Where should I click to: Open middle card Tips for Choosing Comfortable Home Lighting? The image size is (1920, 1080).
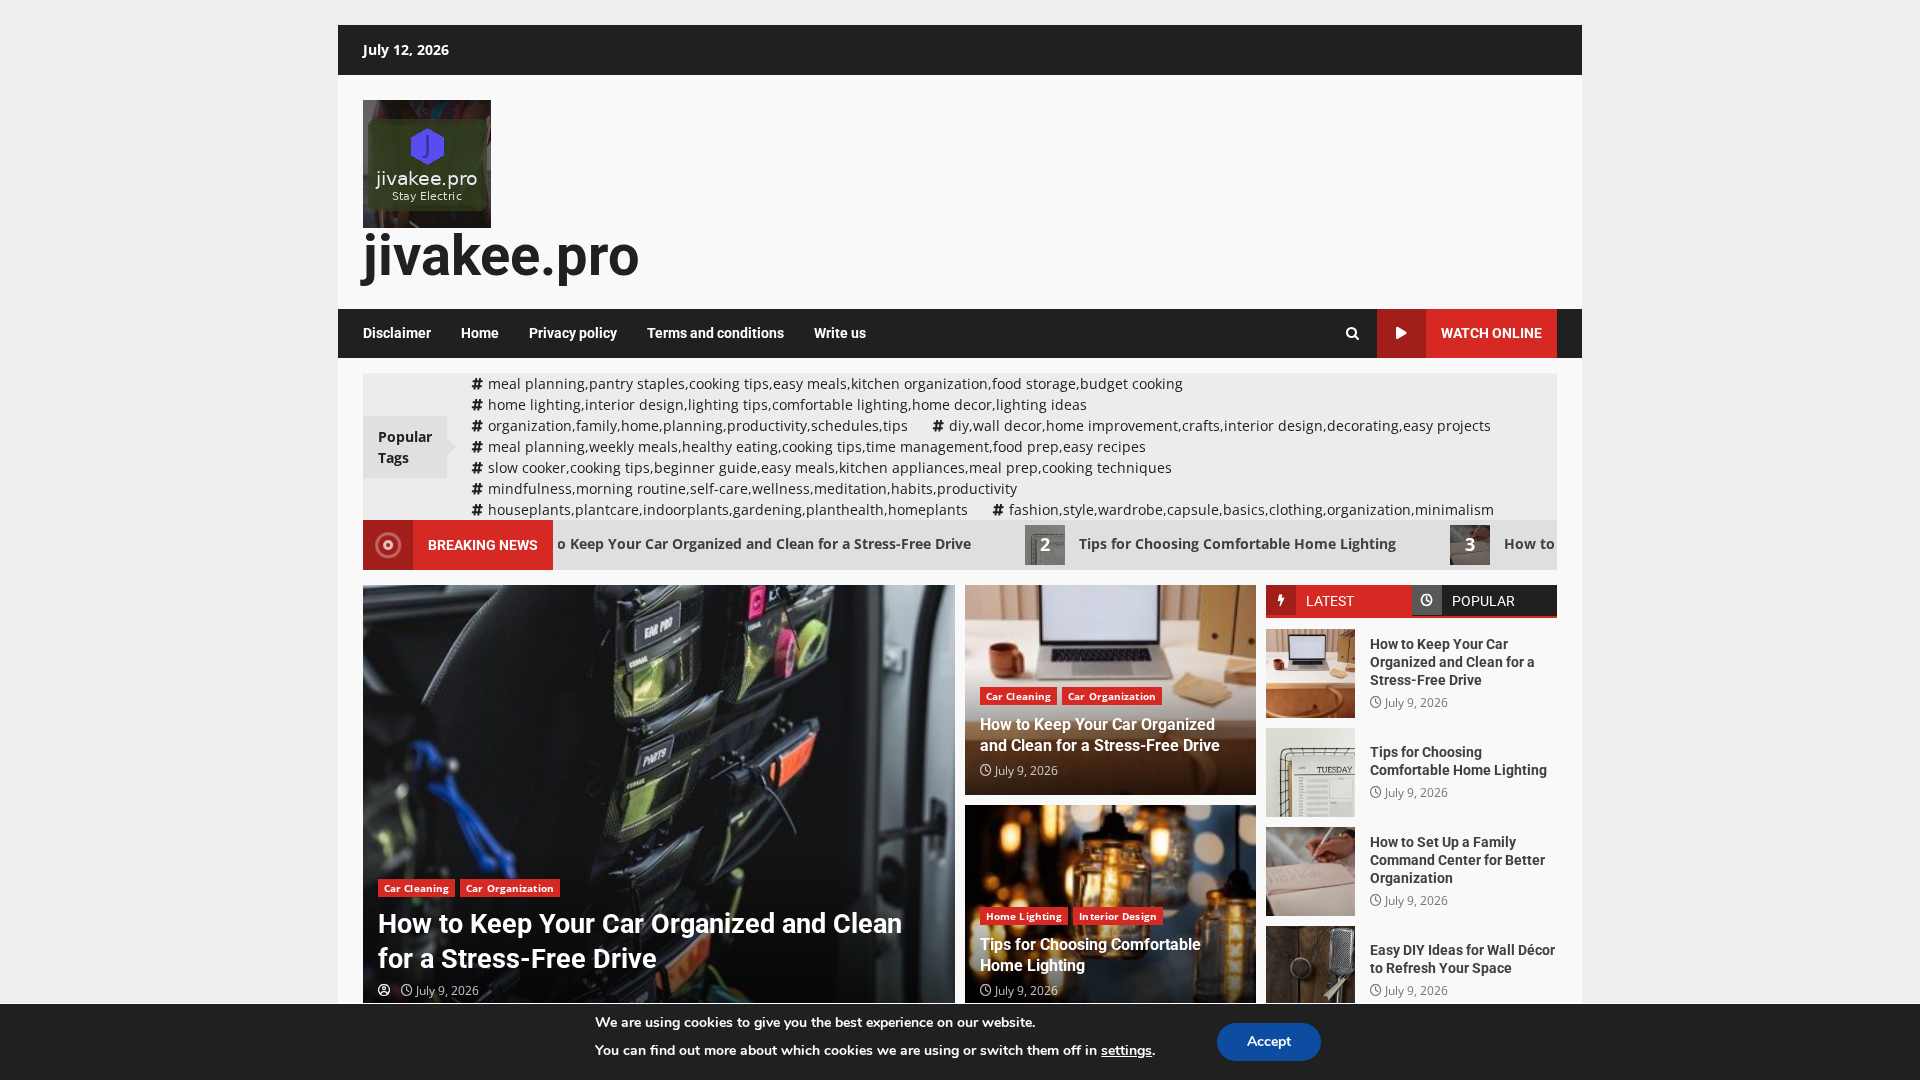pyautogui.click(x=1090, y=955)
